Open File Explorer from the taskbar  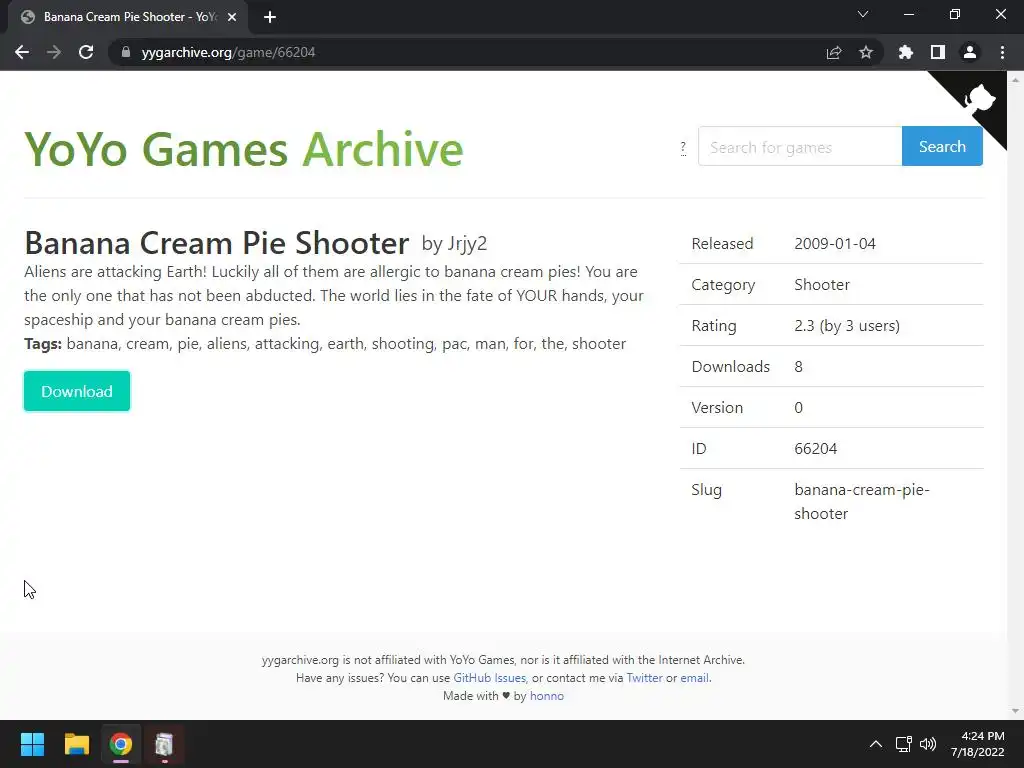[x=76, y=744]
